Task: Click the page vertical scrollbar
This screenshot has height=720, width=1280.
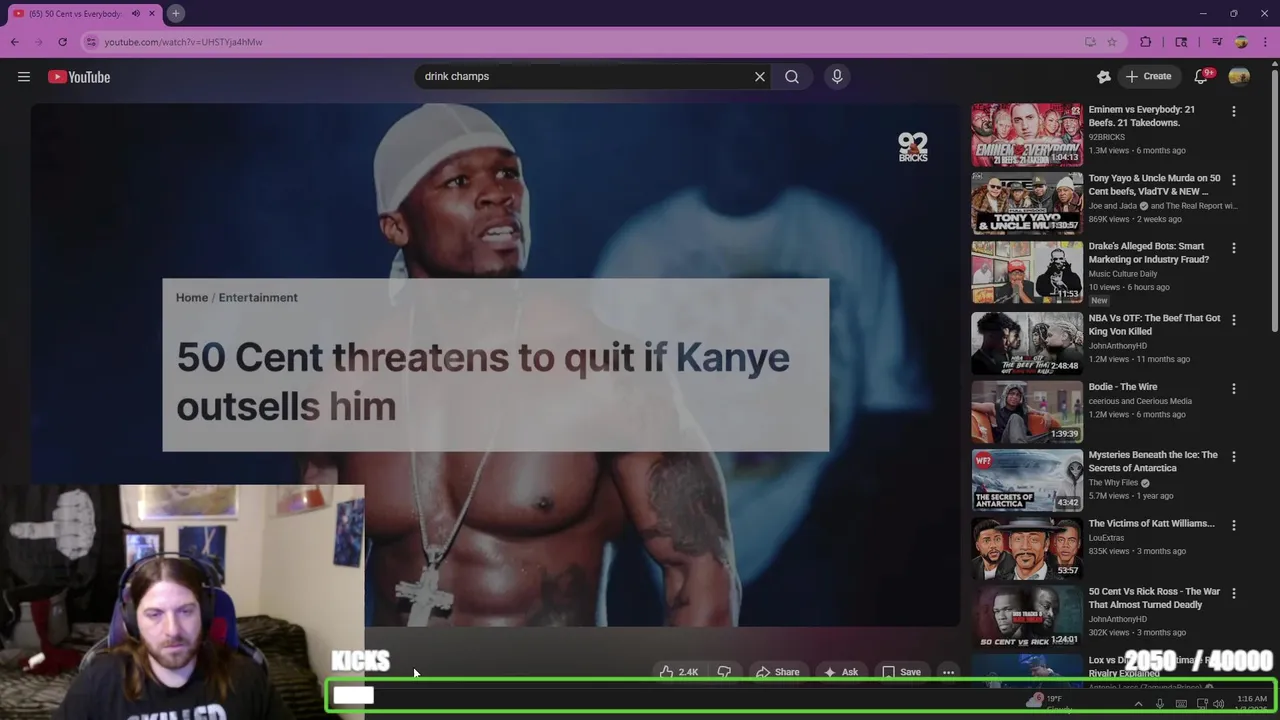Action: (1274, 200)
